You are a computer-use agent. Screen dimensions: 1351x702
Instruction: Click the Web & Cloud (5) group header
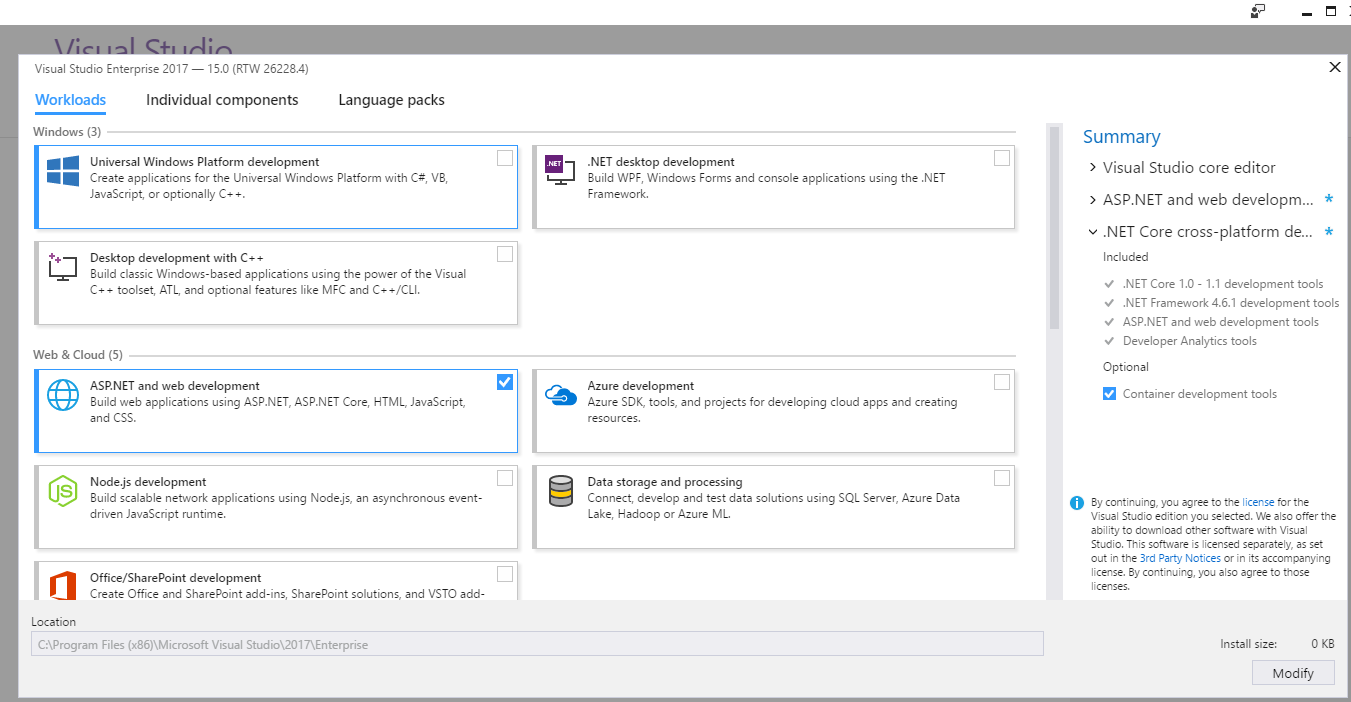pyautogui.click(x=78, y=355)
